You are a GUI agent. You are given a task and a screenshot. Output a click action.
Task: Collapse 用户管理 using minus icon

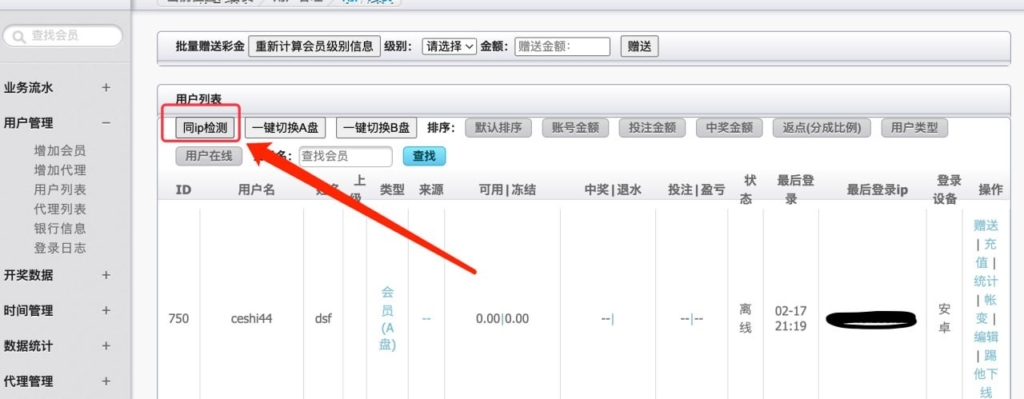[106, 123]
